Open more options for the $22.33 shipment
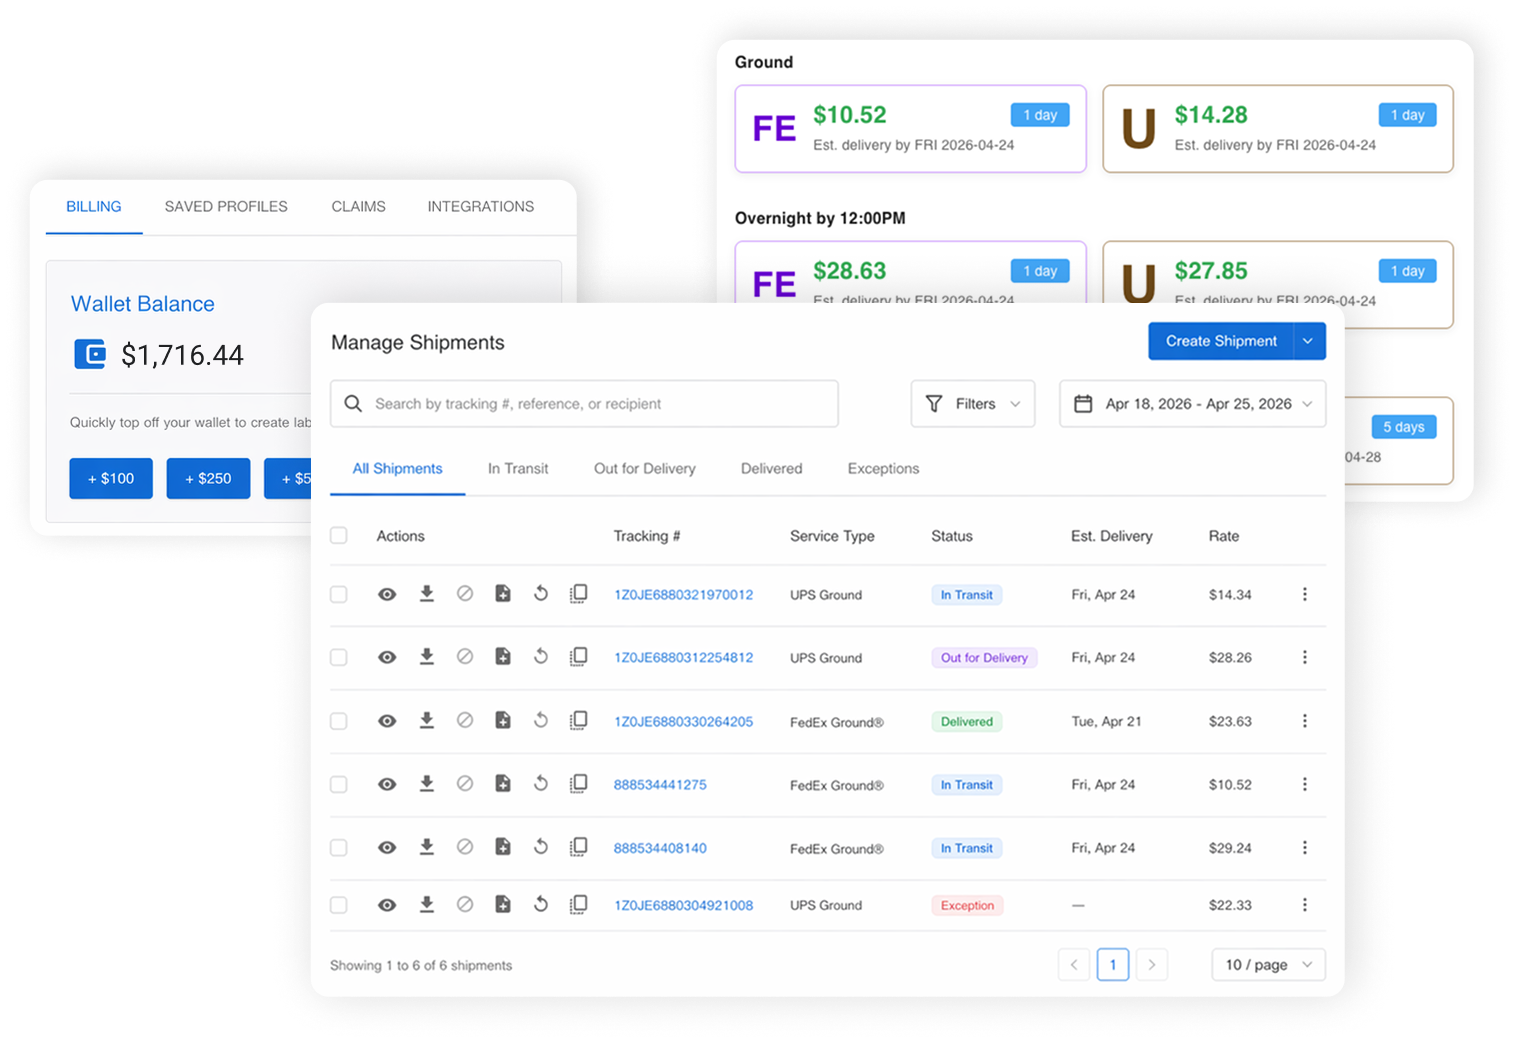This screenshot has width=1516, height=1045. pyautogui.click(x=1305, y=905)
